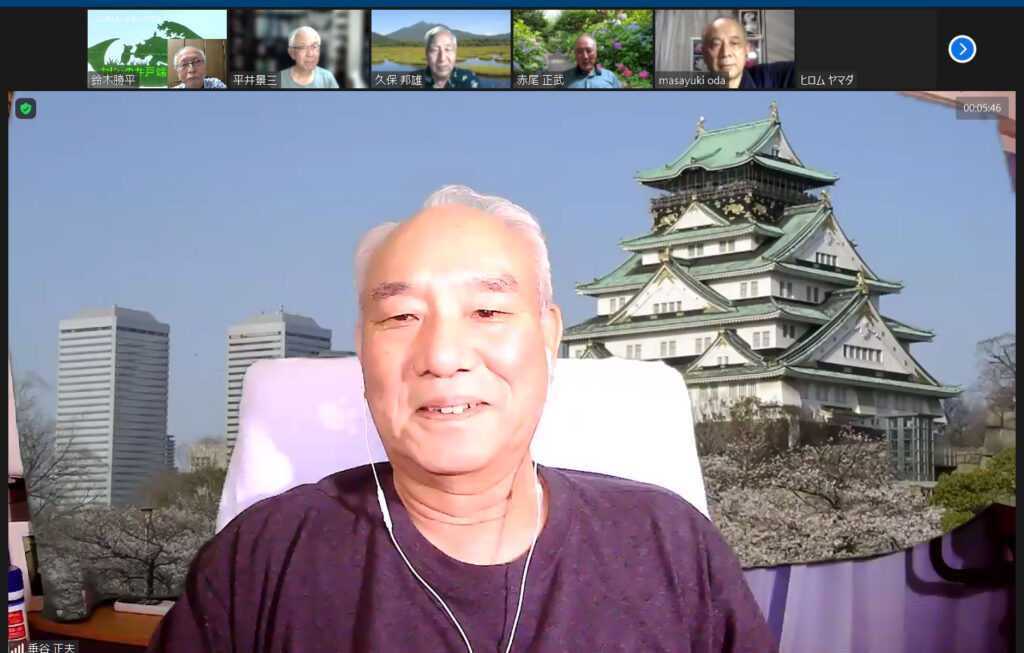Click the main speaker video view
This screenshot has width=1024, height=653.
510,380
